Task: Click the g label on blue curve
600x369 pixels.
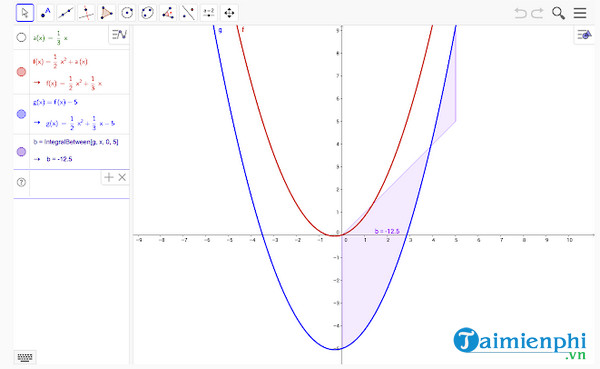Action: coord(220,30)
